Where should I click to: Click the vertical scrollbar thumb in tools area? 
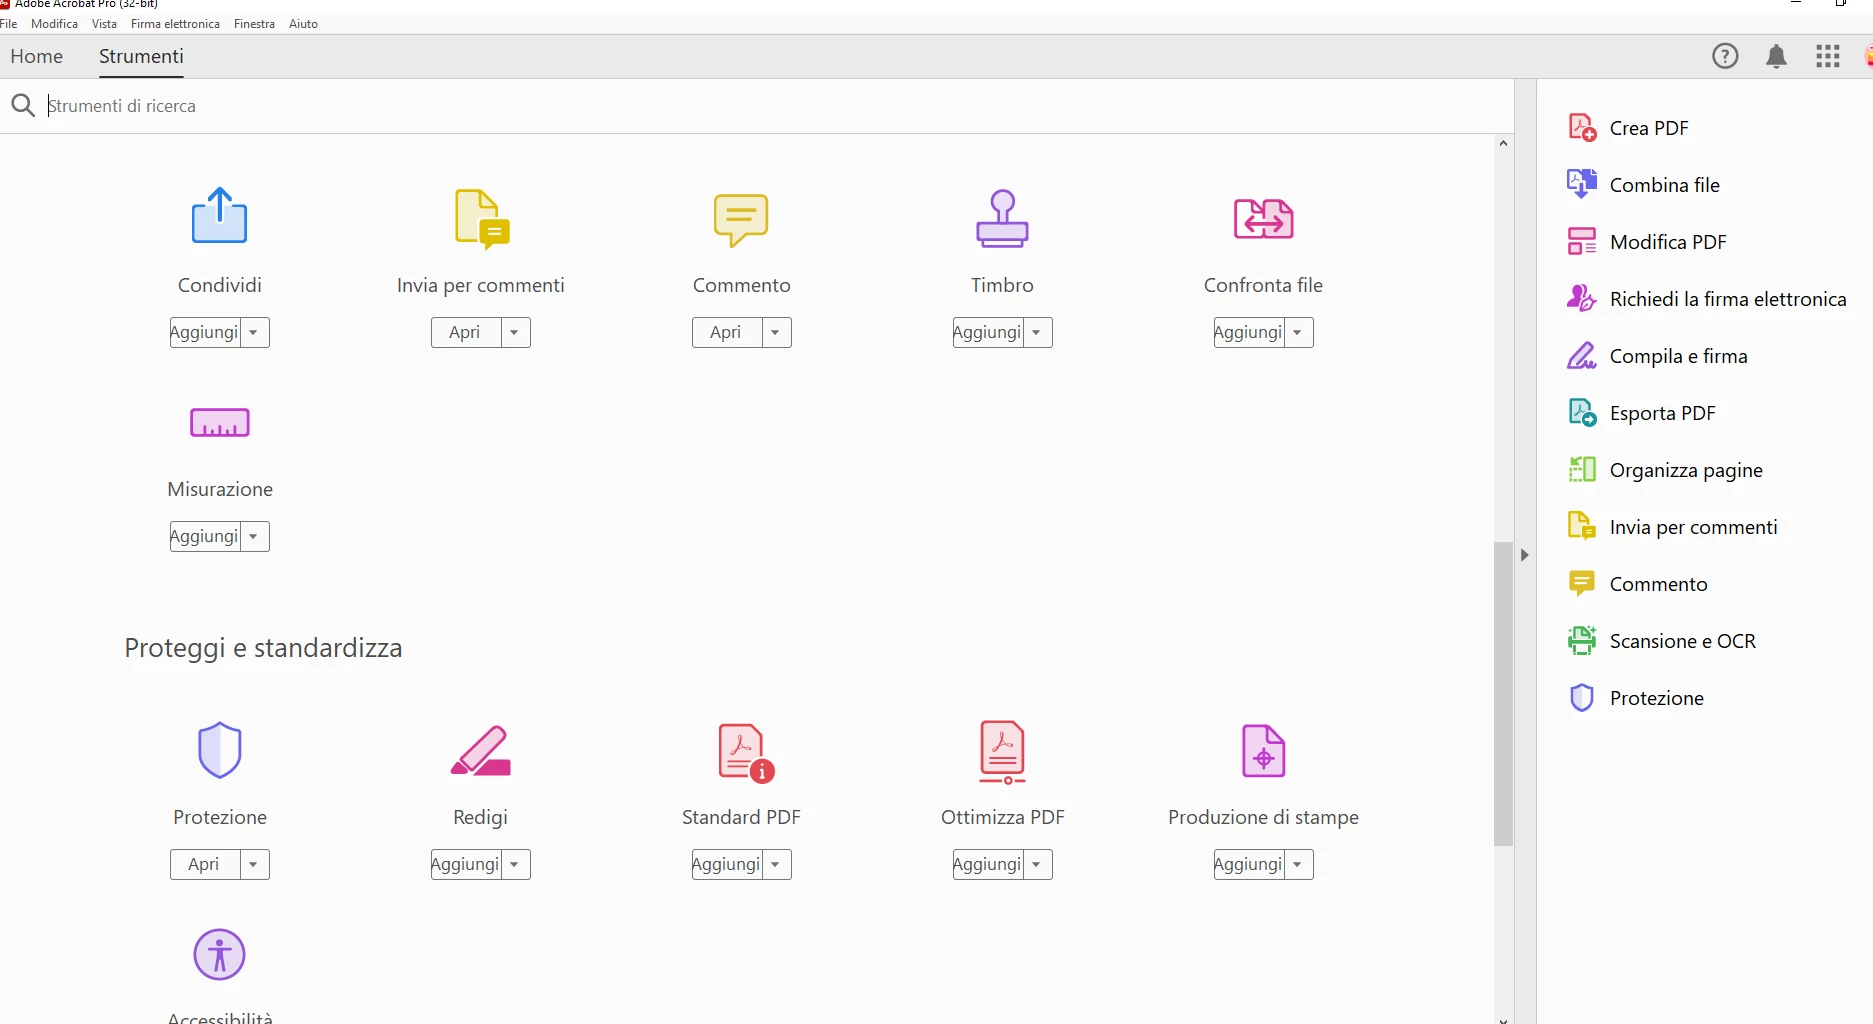coord(1503,693)
